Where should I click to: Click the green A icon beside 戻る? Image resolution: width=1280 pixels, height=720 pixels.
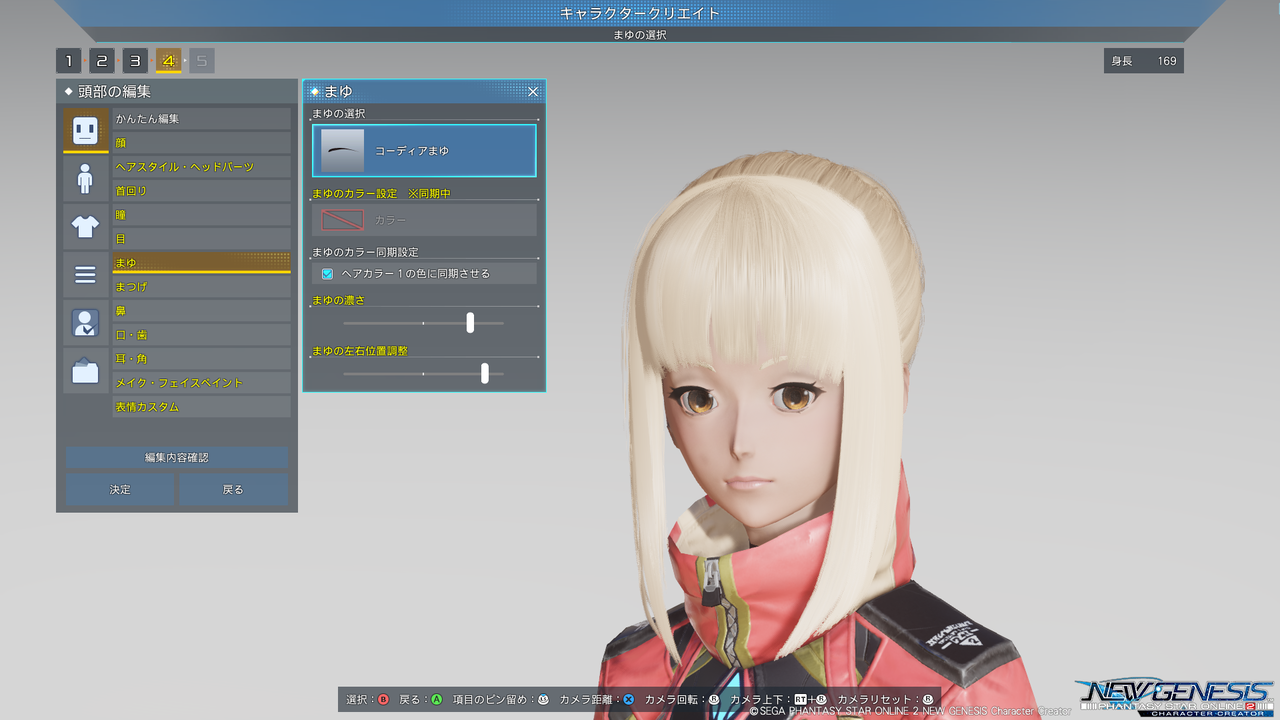pyautogui.click(x=437, y=699)
